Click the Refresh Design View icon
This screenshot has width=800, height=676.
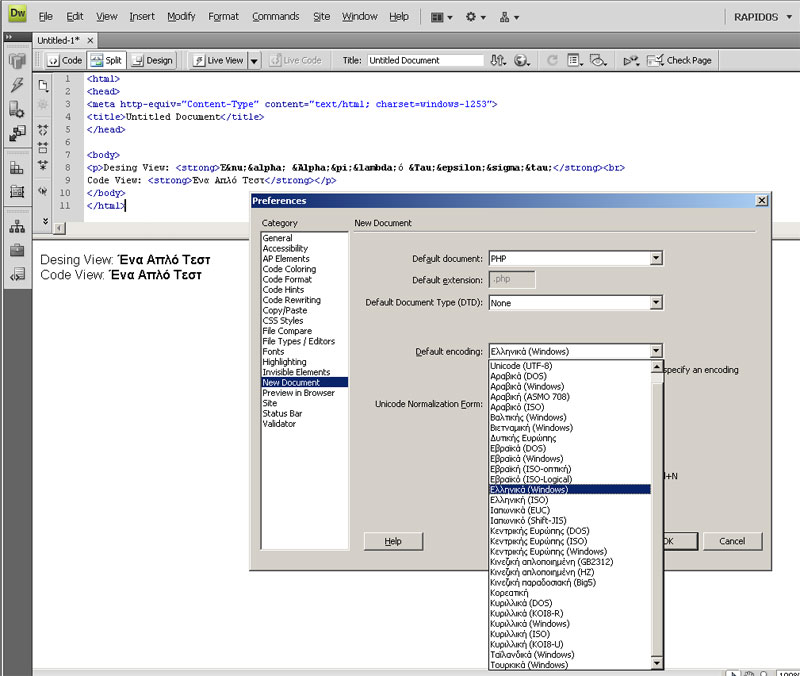552,61
